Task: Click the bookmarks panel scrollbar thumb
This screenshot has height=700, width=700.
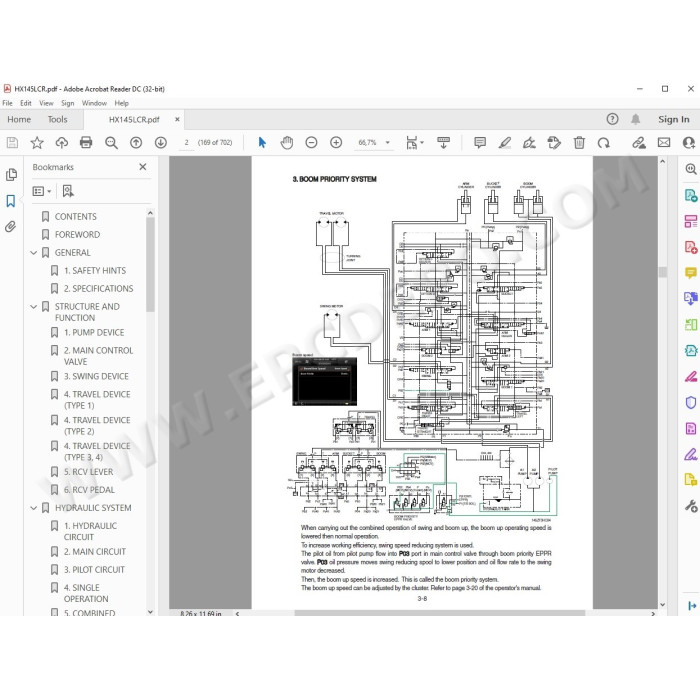Action: pos(150,264)
